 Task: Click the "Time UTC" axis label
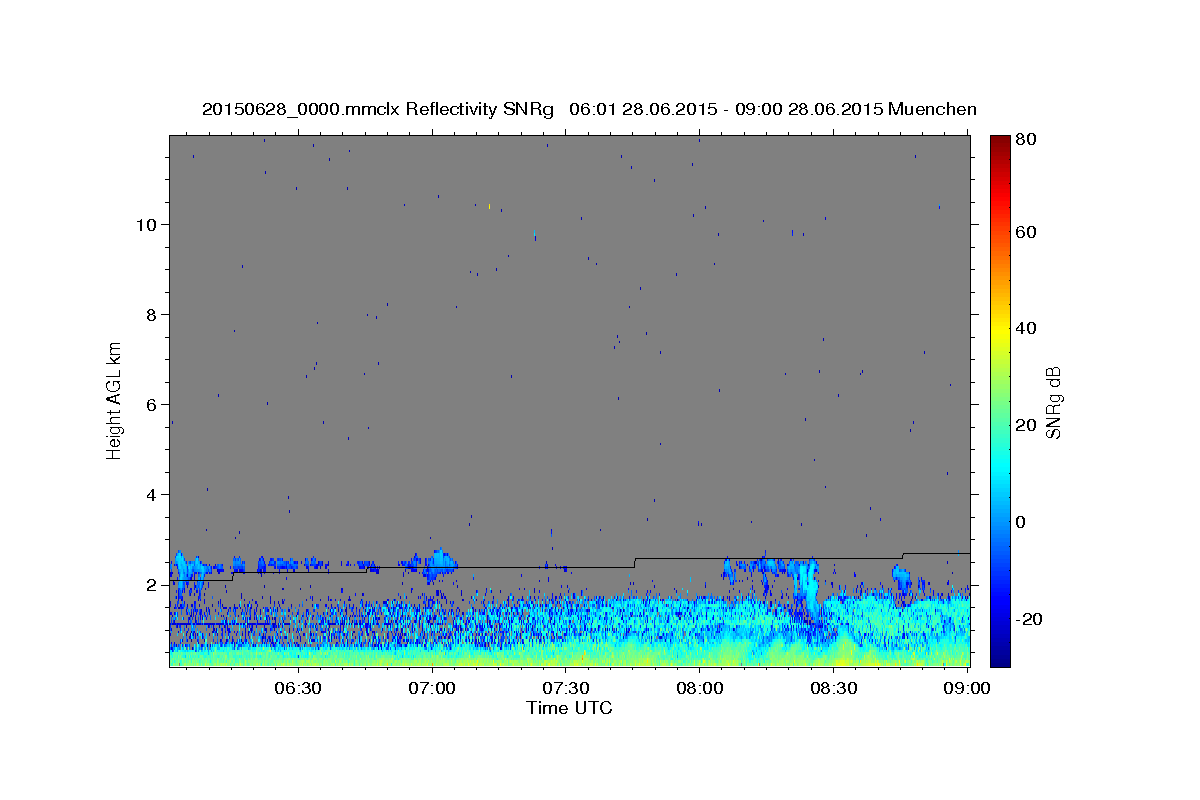[569, 708]
